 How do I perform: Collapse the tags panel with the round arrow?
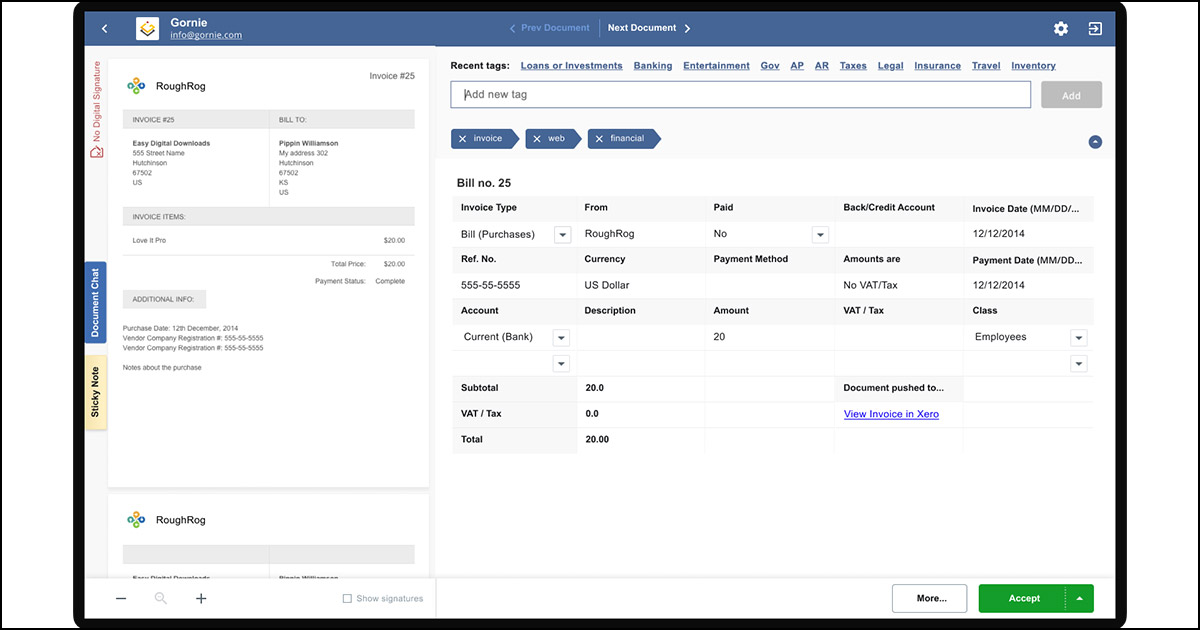click(1095, 142)
